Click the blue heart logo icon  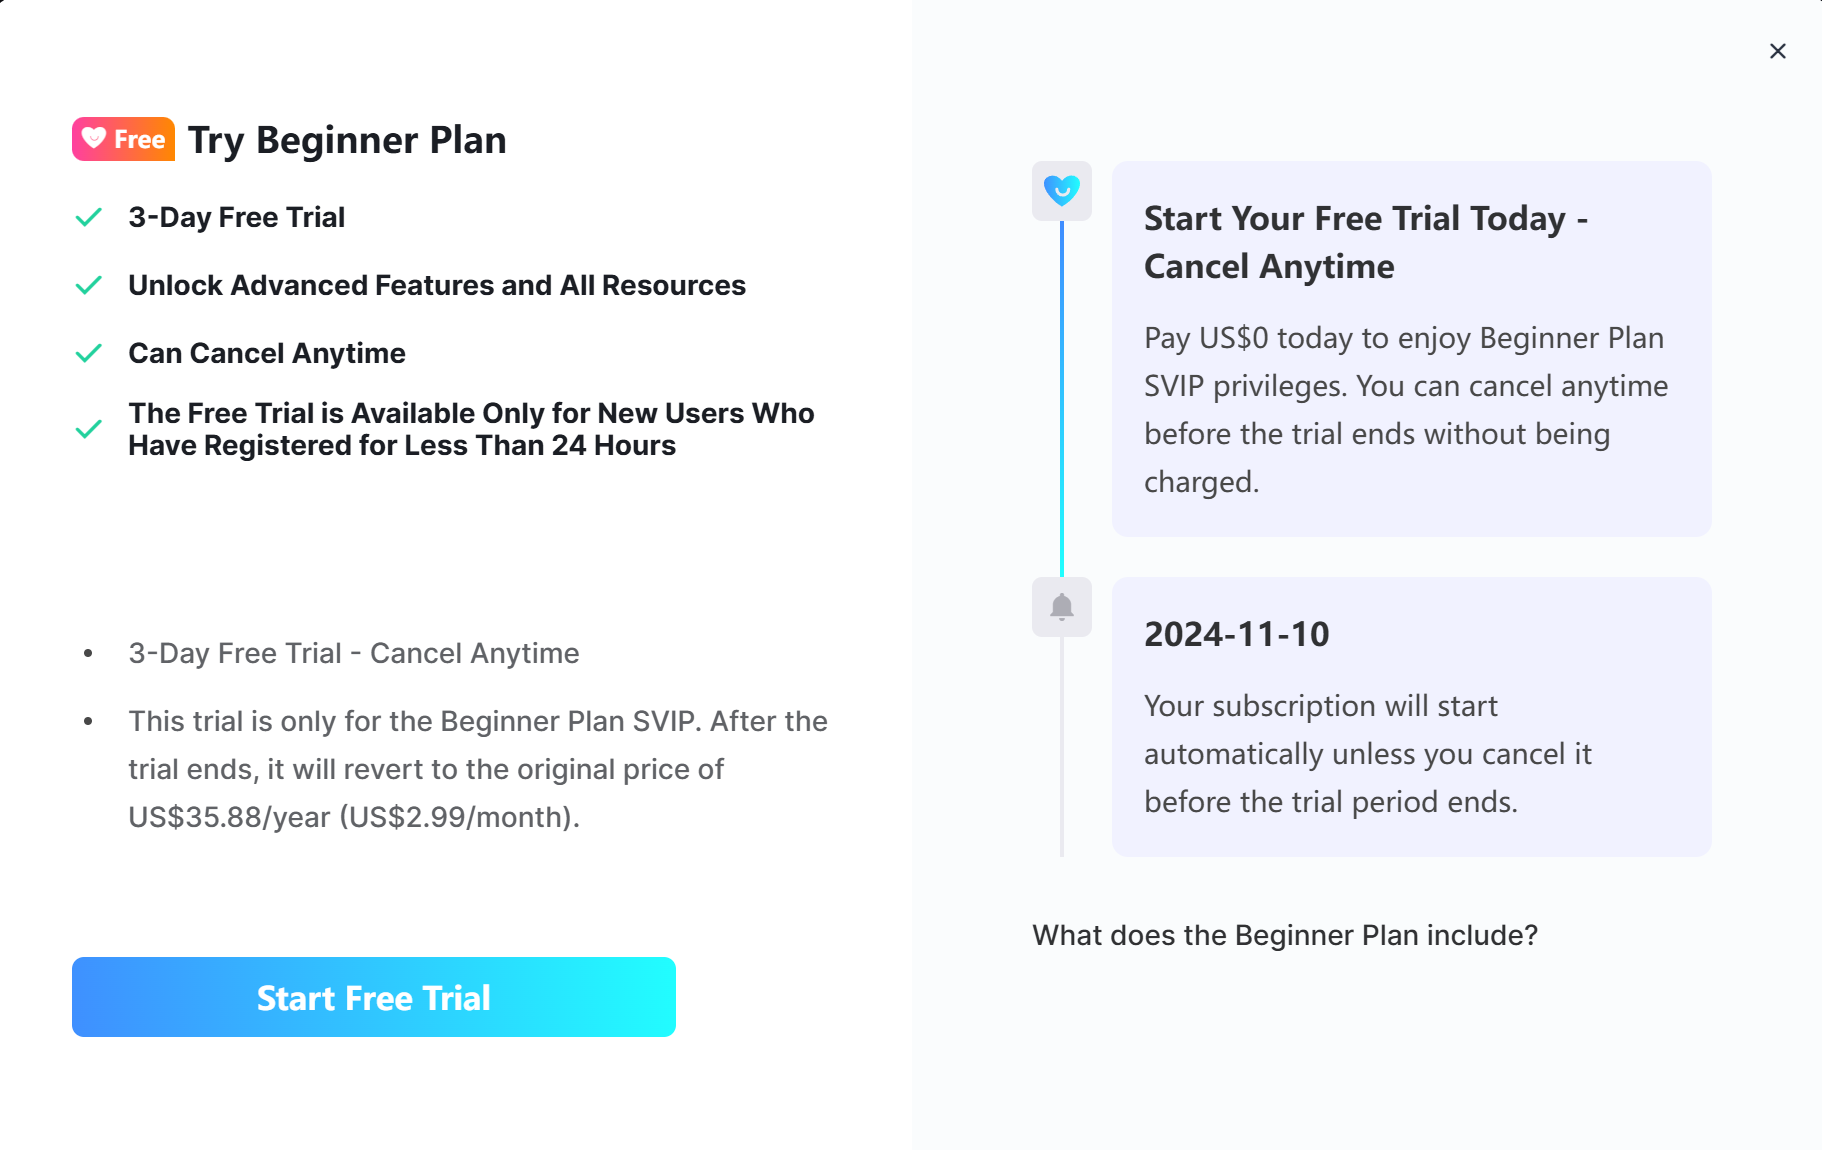[x=1062, y=190]
